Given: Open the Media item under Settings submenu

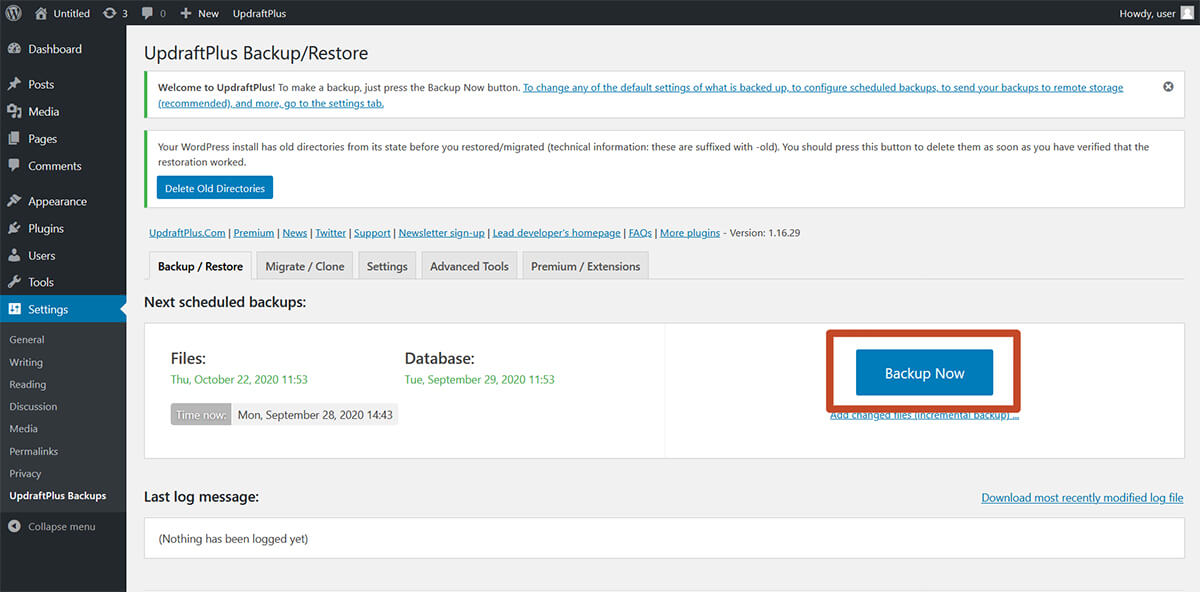Looking at the screenshot, I should pyautogui.click(x=24, y=428).
